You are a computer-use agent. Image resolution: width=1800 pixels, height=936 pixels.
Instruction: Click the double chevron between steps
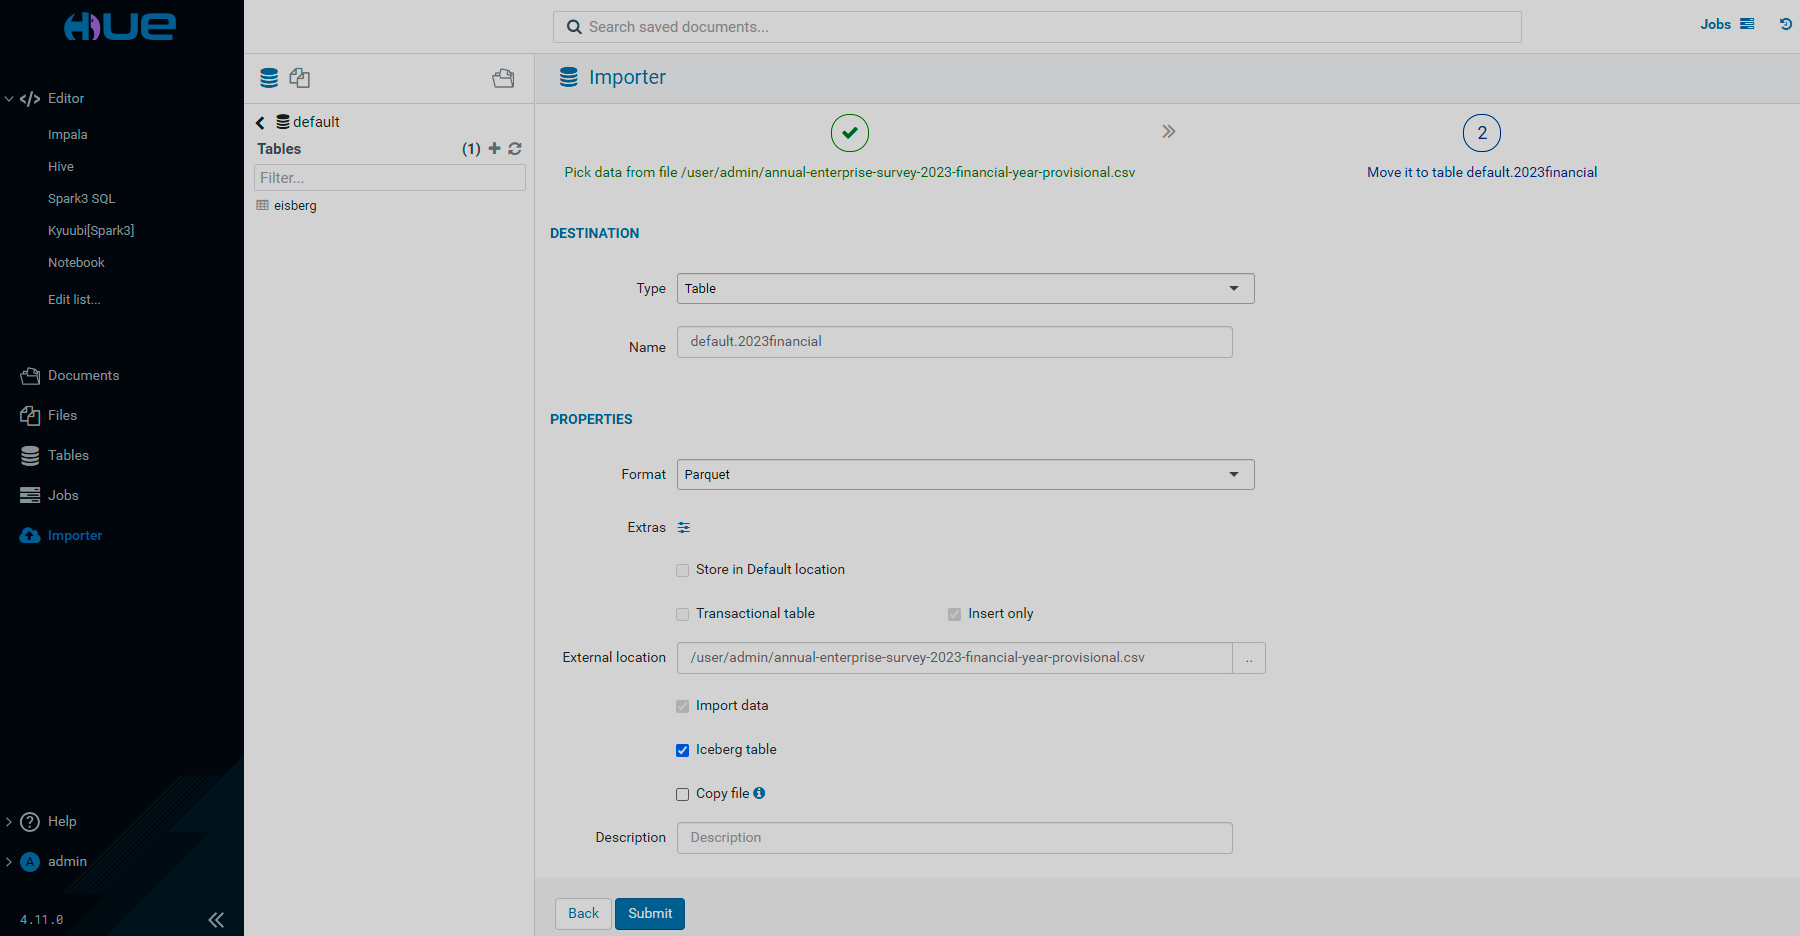1168,131
